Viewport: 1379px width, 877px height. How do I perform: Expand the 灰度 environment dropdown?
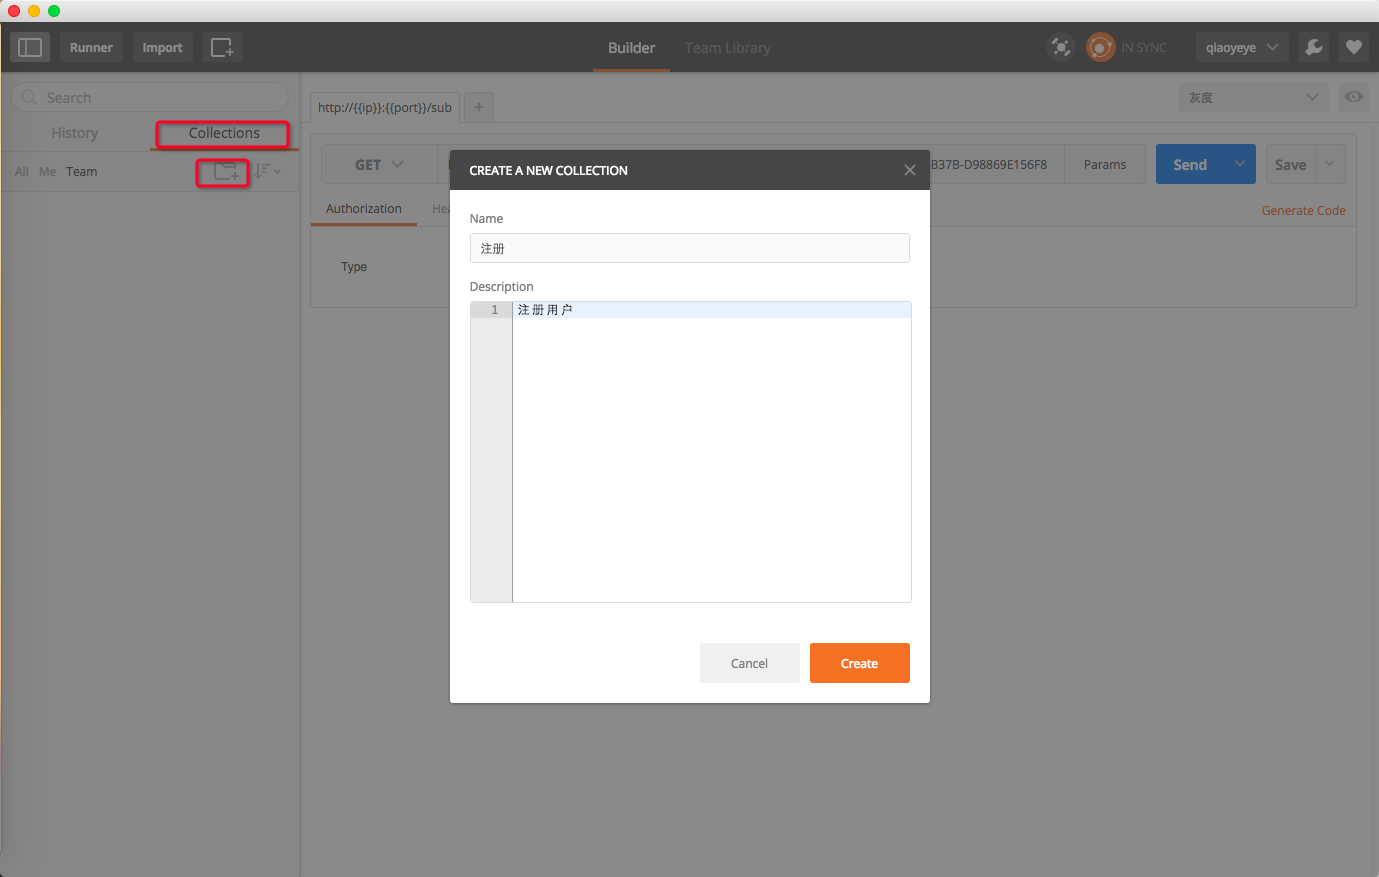[1254, 97]
